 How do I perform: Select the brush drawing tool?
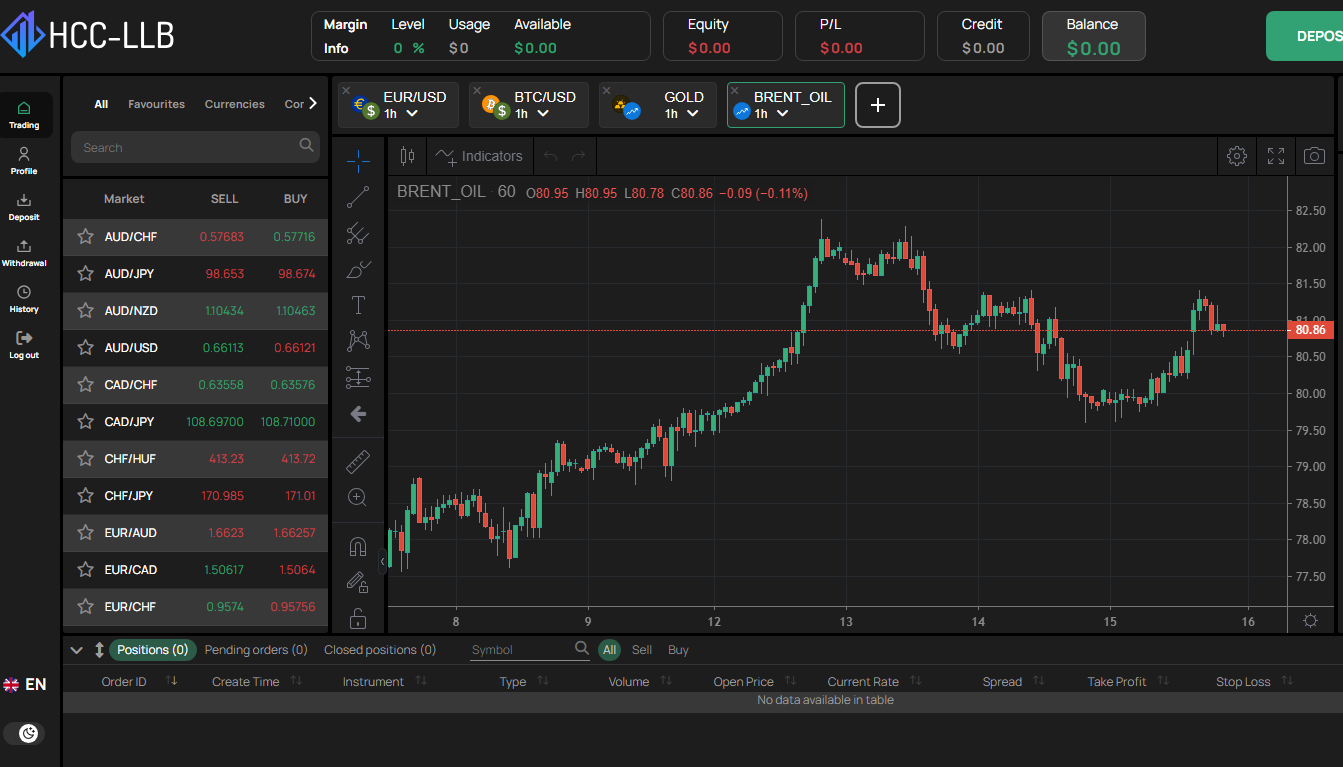(x=358, y=269)
